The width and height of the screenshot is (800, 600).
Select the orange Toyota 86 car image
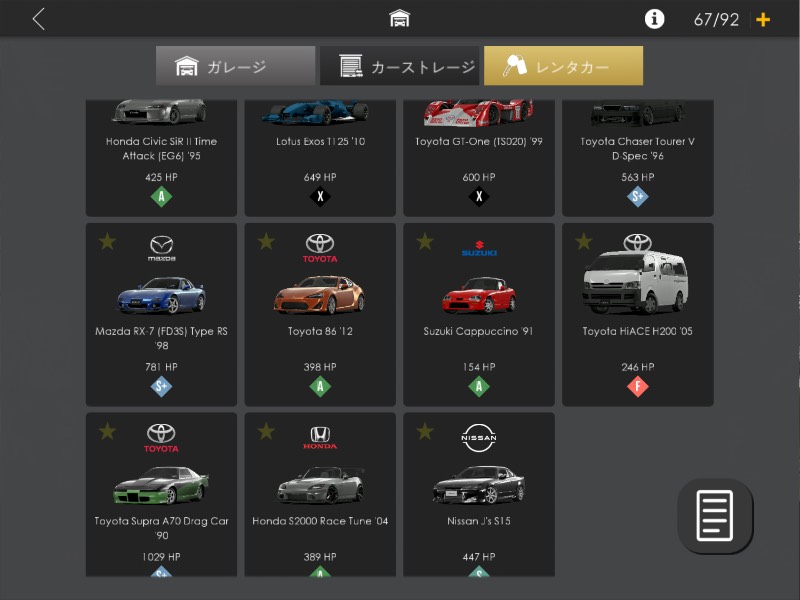(x=320, y=294)
